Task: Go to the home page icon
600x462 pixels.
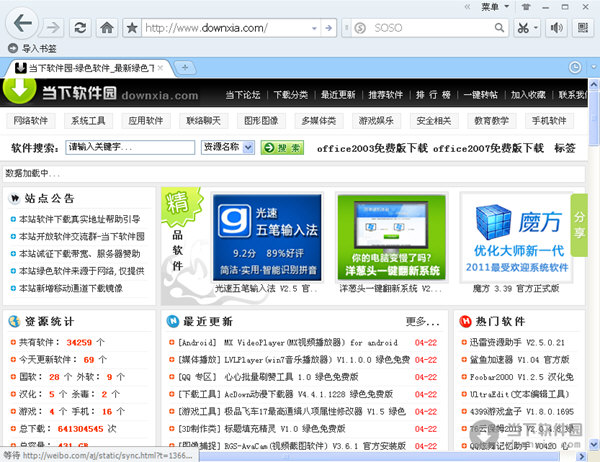Action: coord(107,28)
